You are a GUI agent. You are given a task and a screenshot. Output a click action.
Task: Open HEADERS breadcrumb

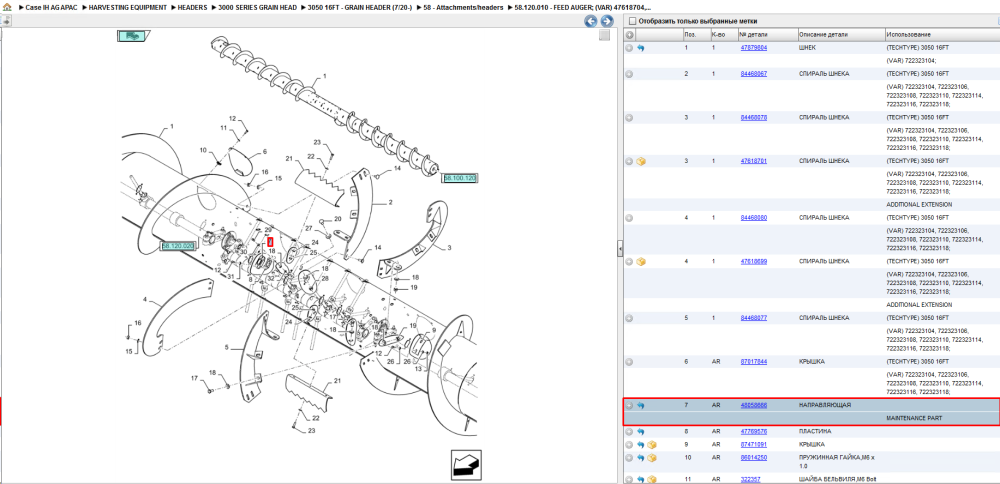pos(191,6)
